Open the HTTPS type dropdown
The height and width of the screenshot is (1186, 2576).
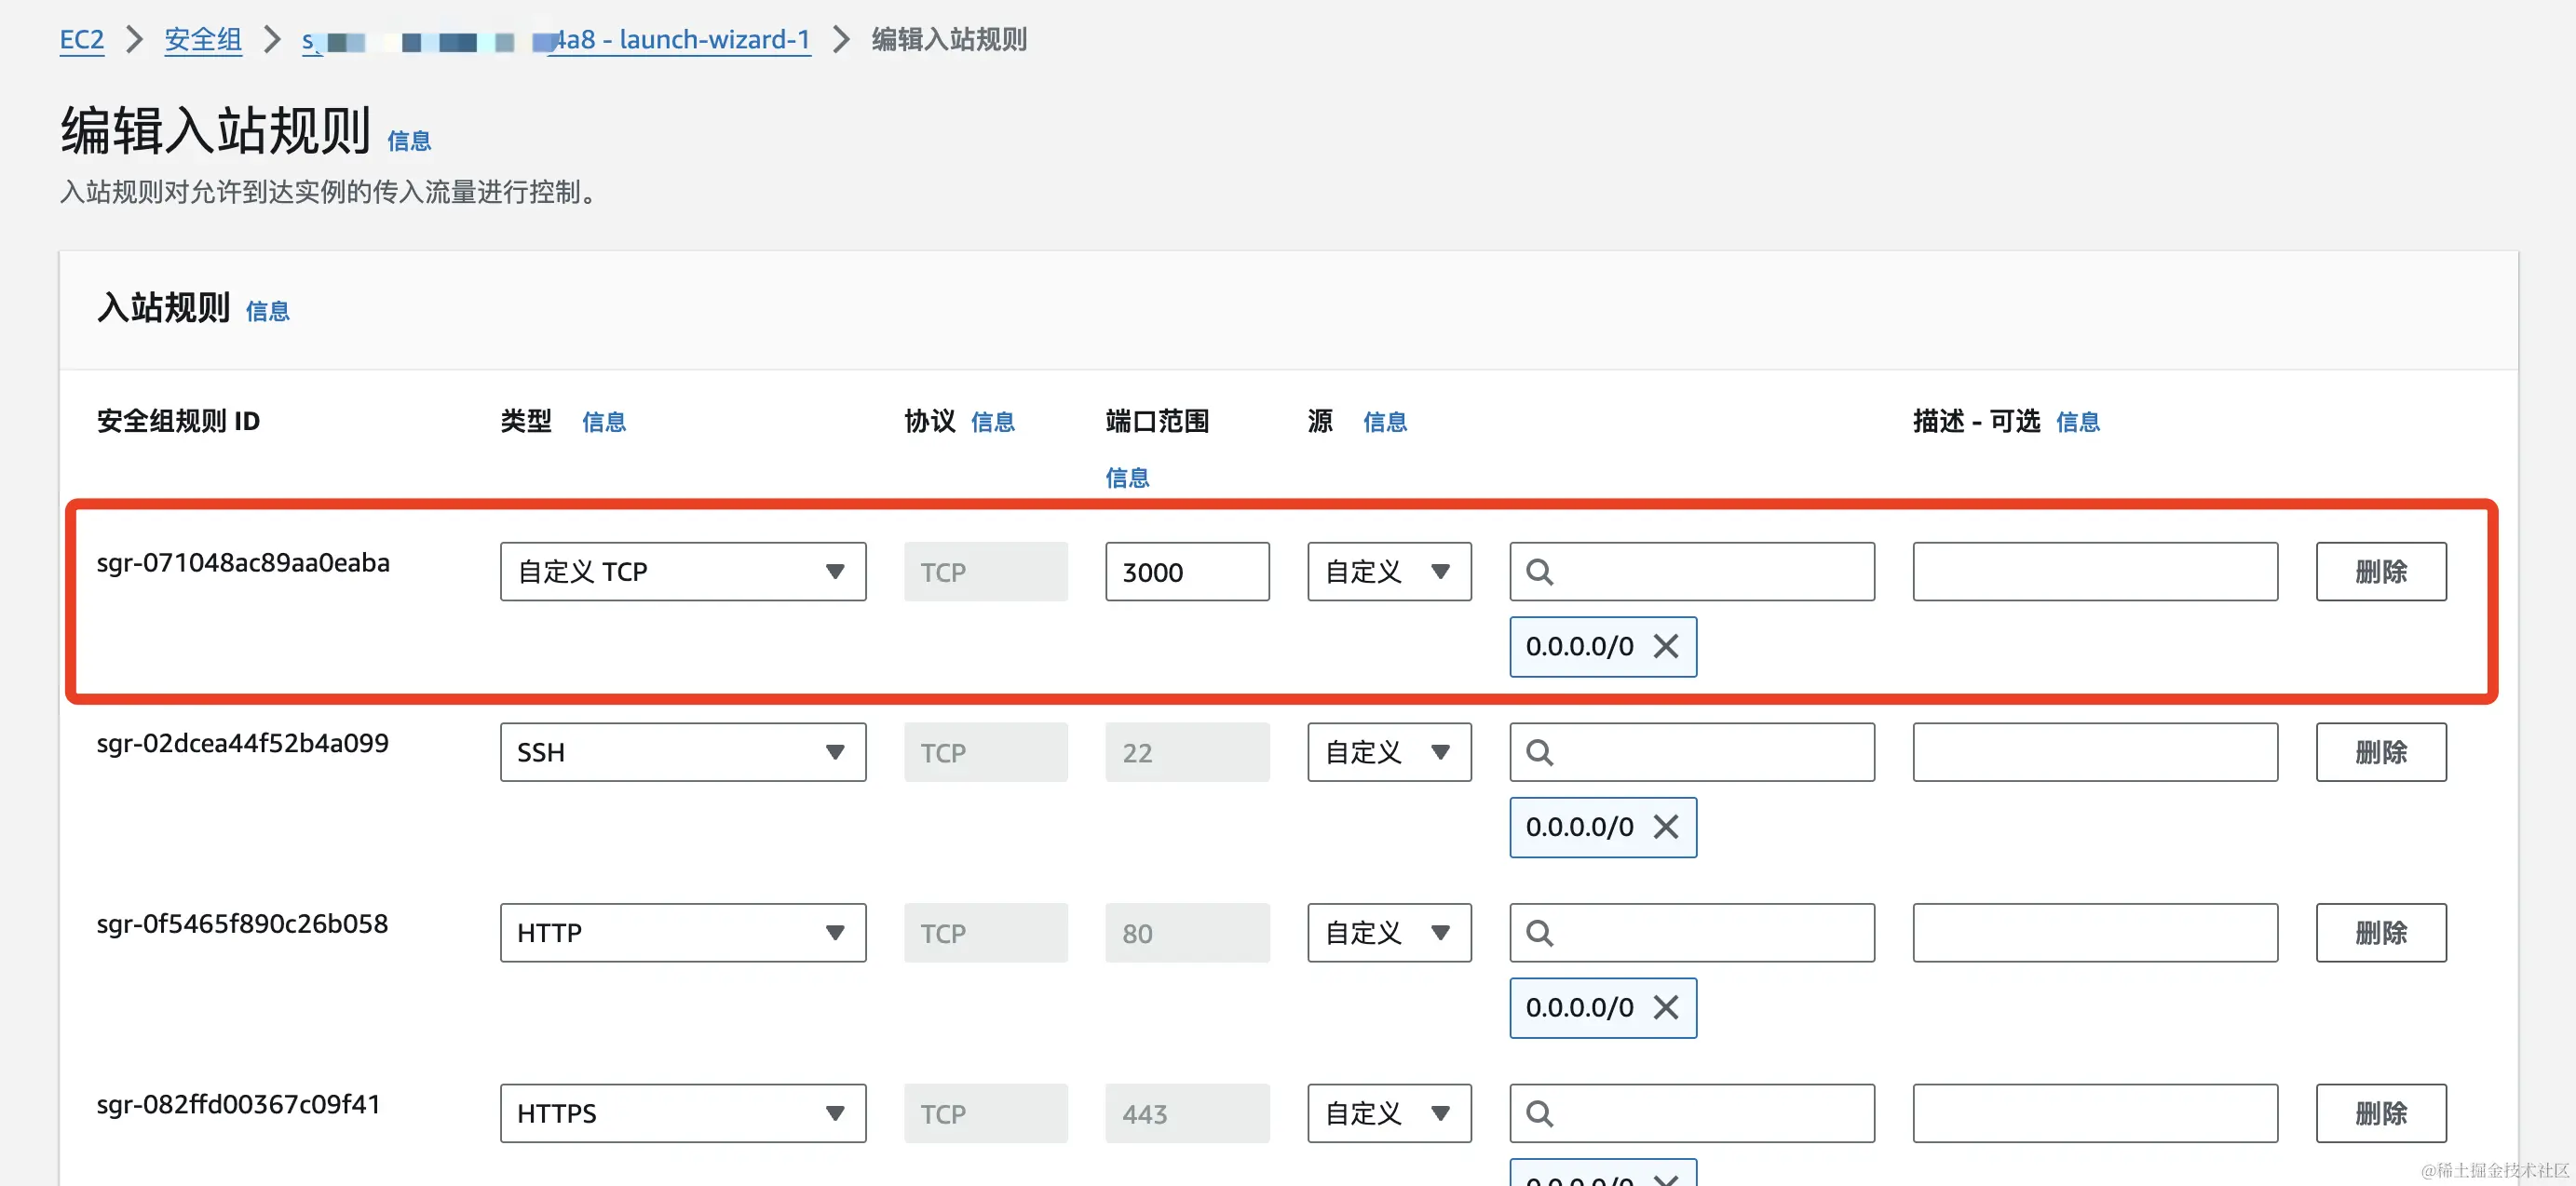[x=682, y=1113]
